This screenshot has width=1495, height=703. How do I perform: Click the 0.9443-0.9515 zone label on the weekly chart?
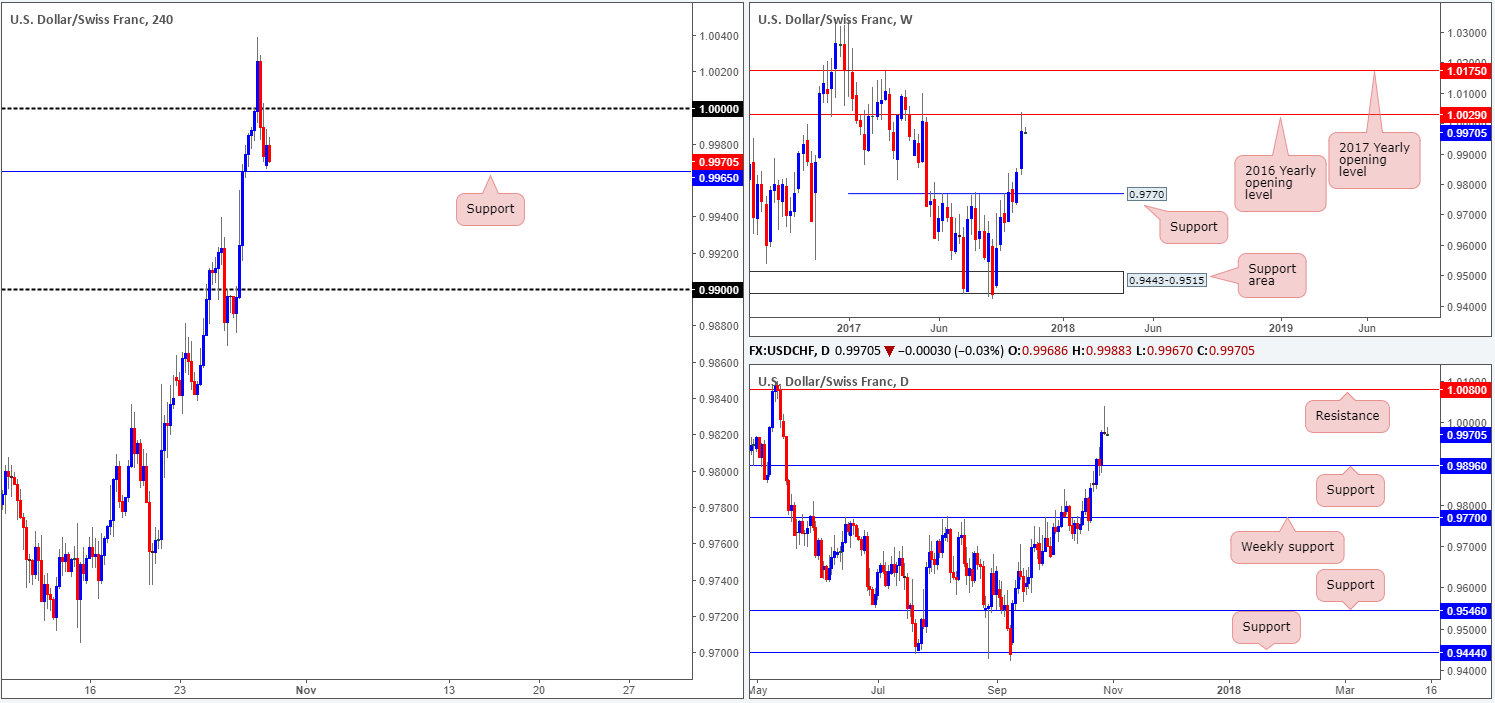pyautogui.click(x=1165, y=281)
